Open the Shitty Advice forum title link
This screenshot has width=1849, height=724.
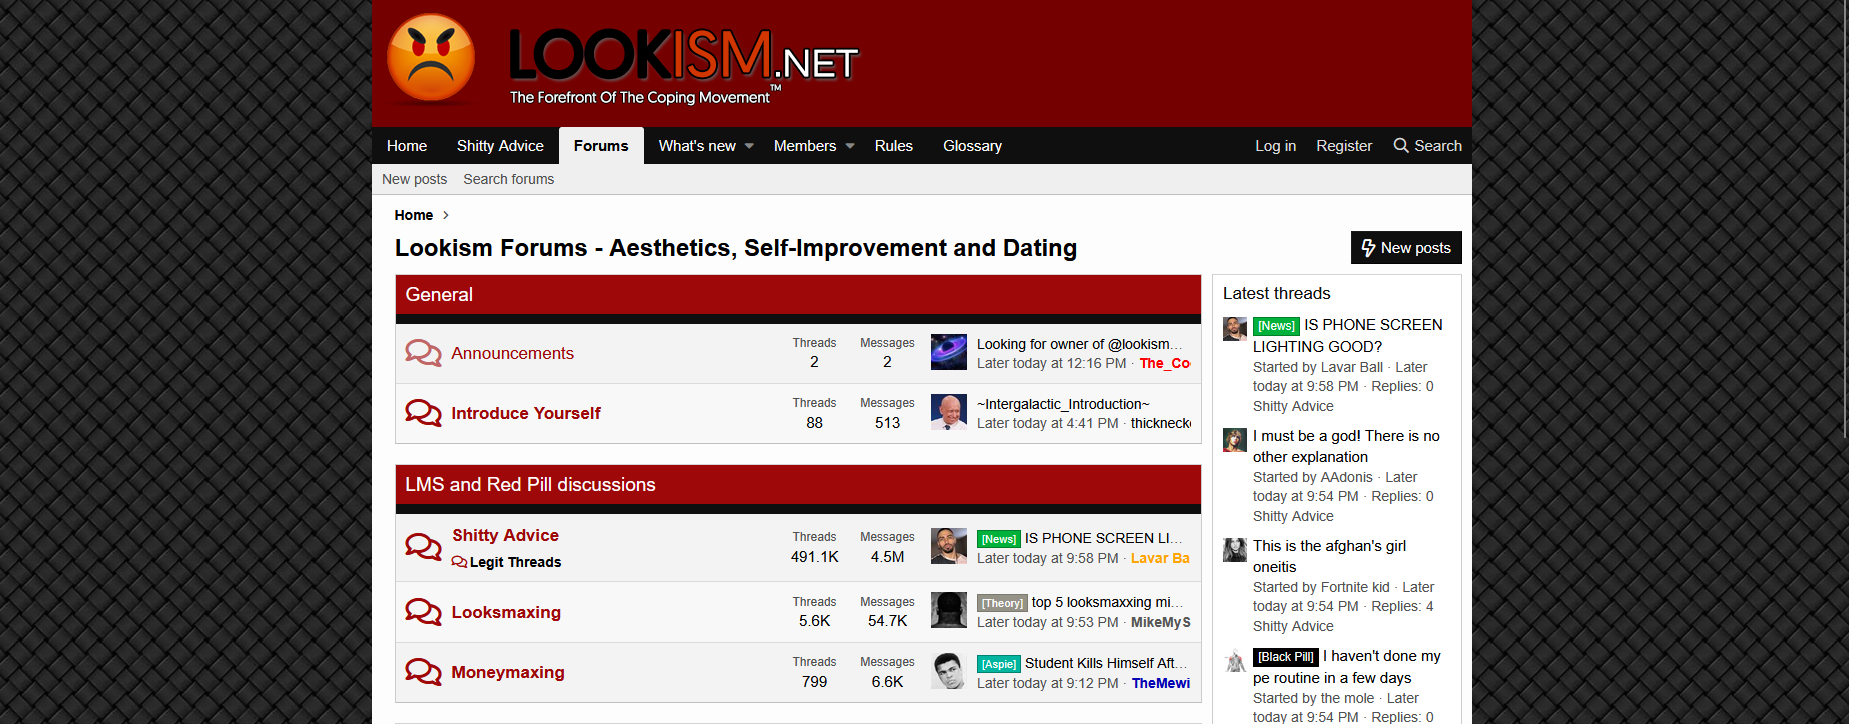point(505,535)
